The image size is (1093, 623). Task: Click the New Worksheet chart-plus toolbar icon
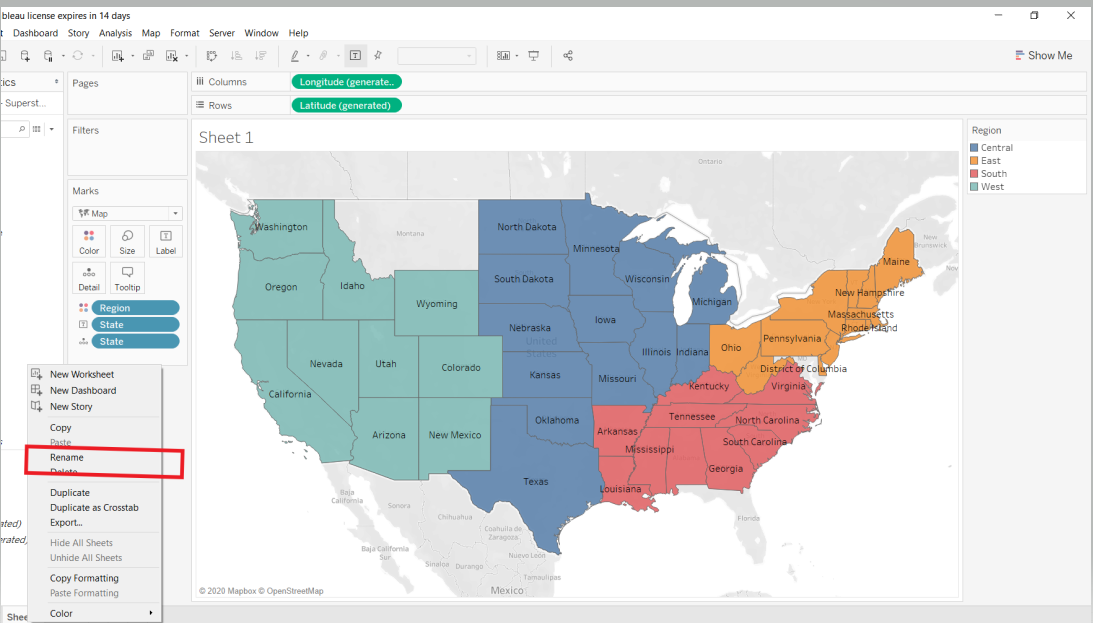[118, 56]
